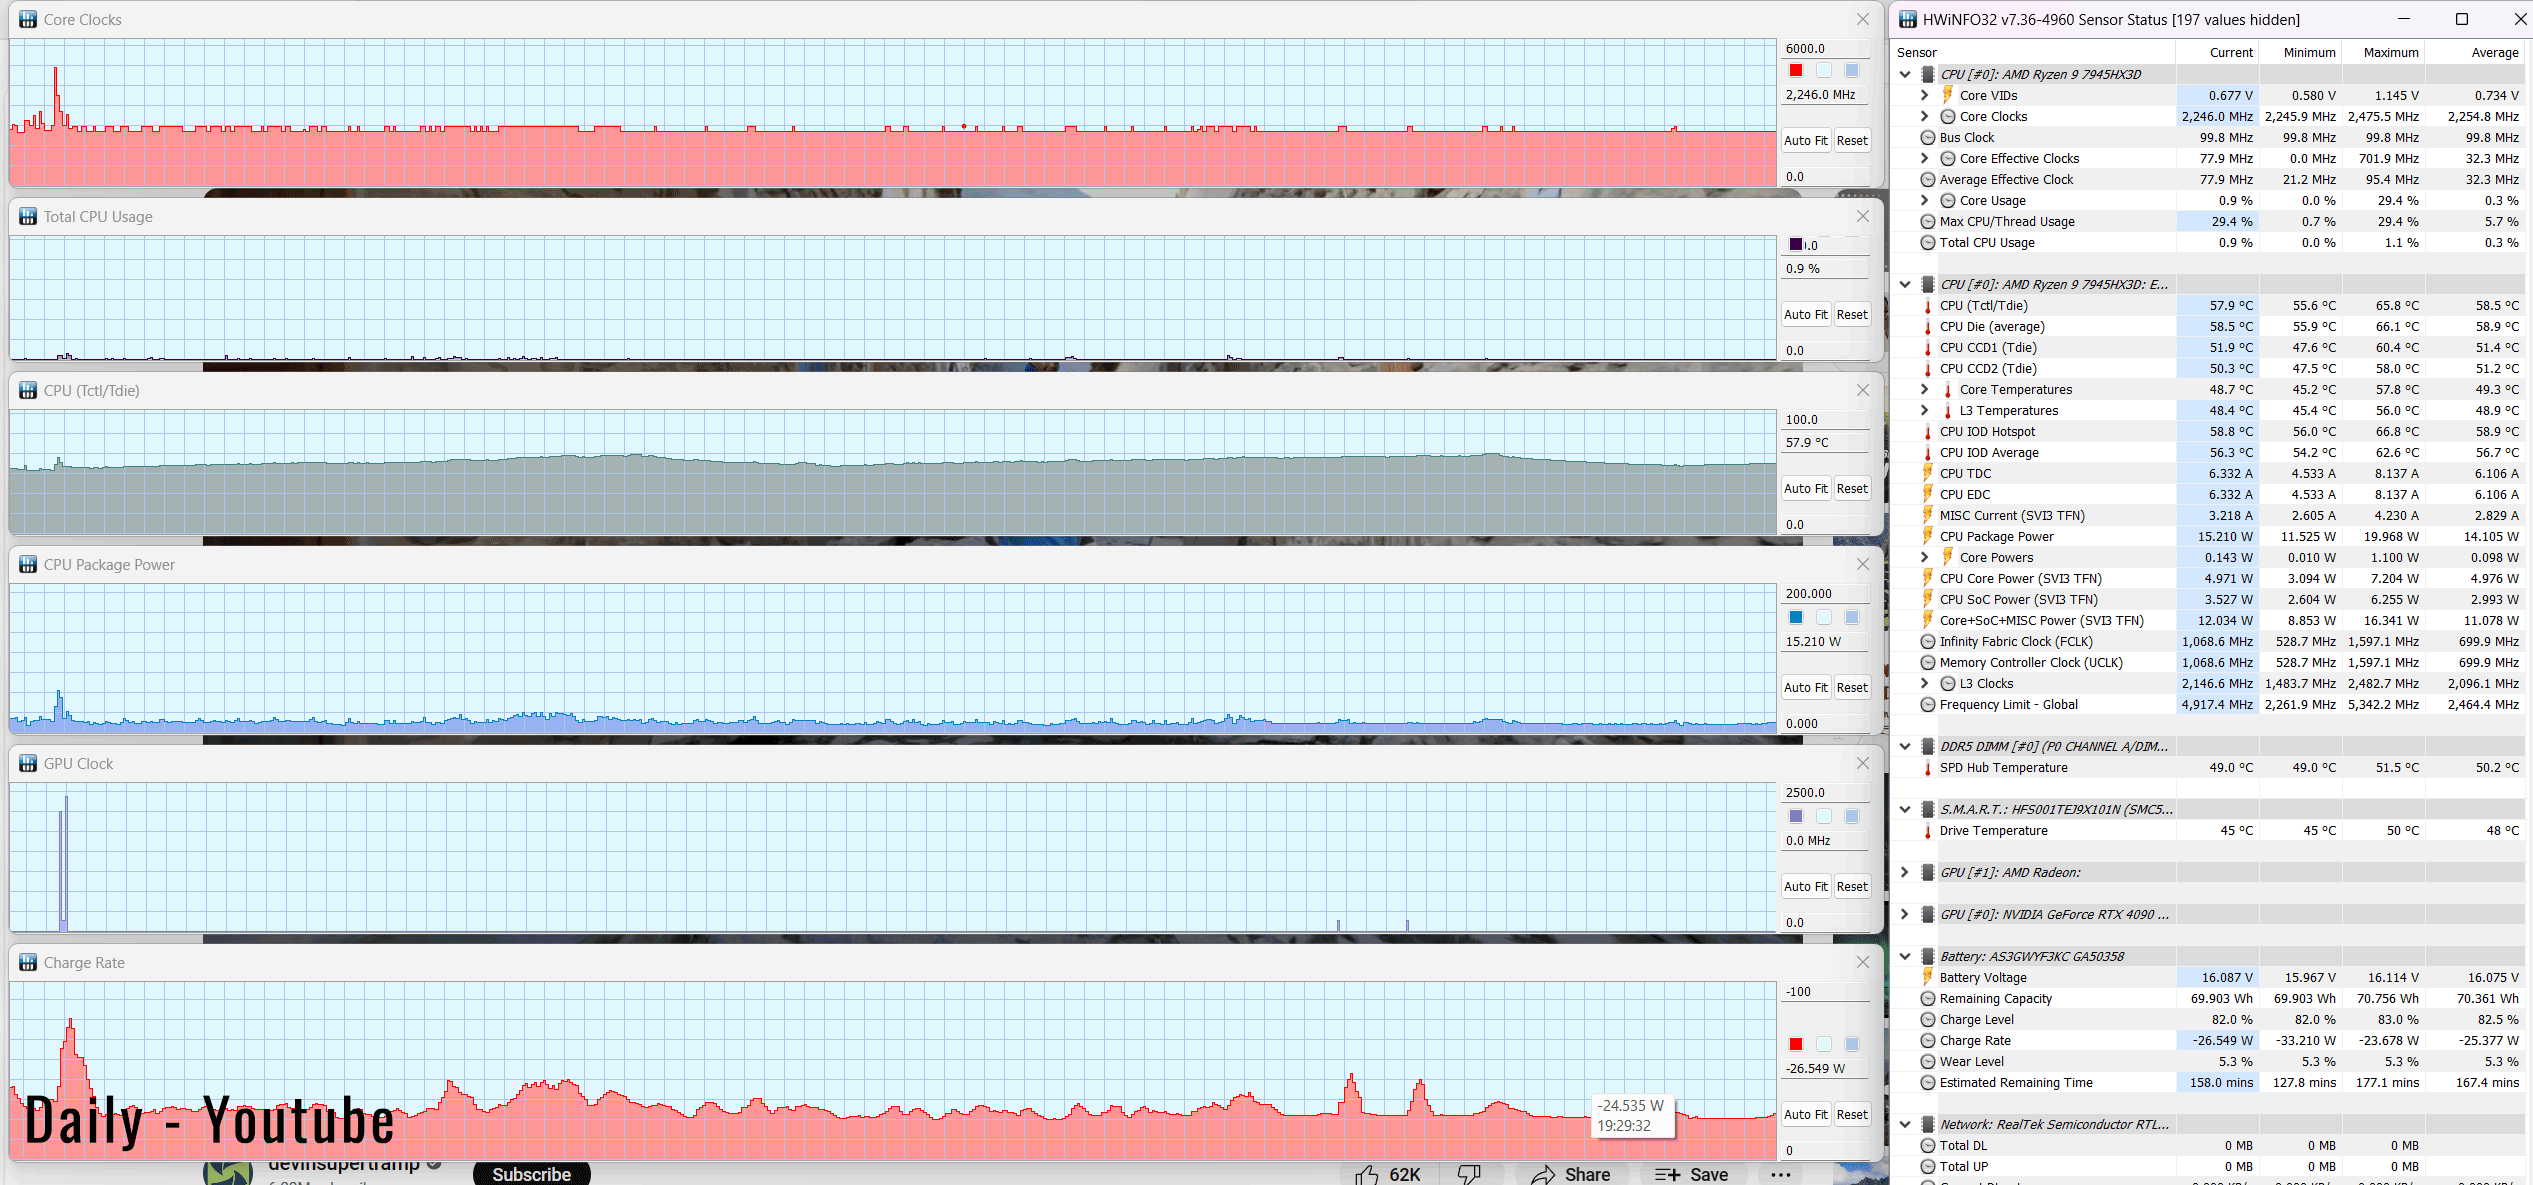Click Reset in Charge Rate graph
Screen dimensions: 2533x1185
point(1852,1115)
